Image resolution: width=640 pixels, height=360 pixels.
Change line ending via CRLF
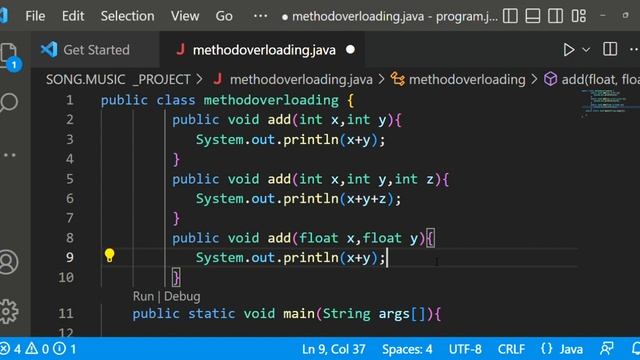click(x=511, y=349)
